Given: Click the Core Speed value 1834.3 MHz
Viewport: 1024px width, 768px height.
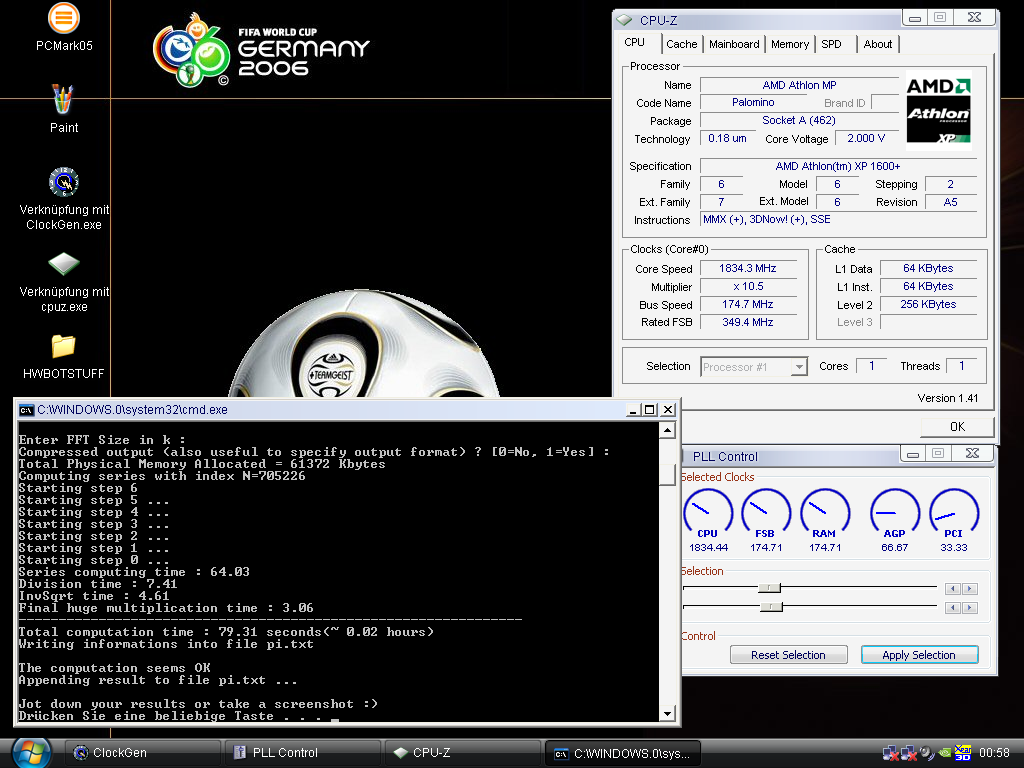Looking at the screenshot, I should pyautogui.click(x=748, y=268).
